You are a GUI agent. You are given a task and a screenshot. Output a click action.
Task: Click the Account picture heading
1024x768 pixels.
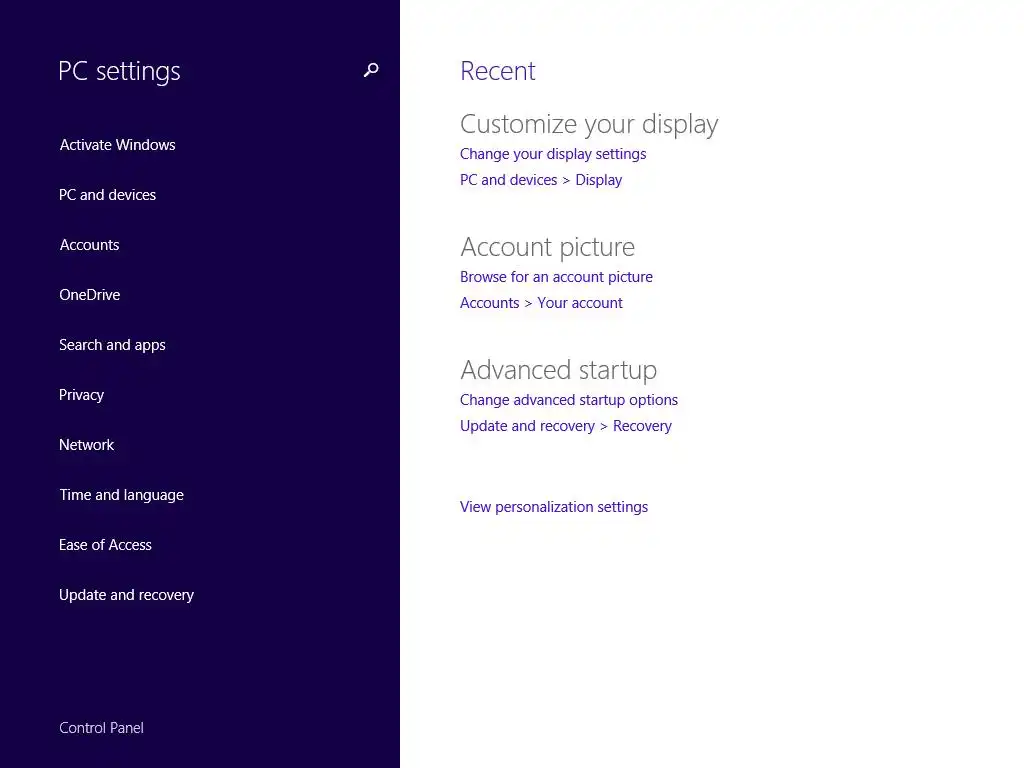coord(547,247)
